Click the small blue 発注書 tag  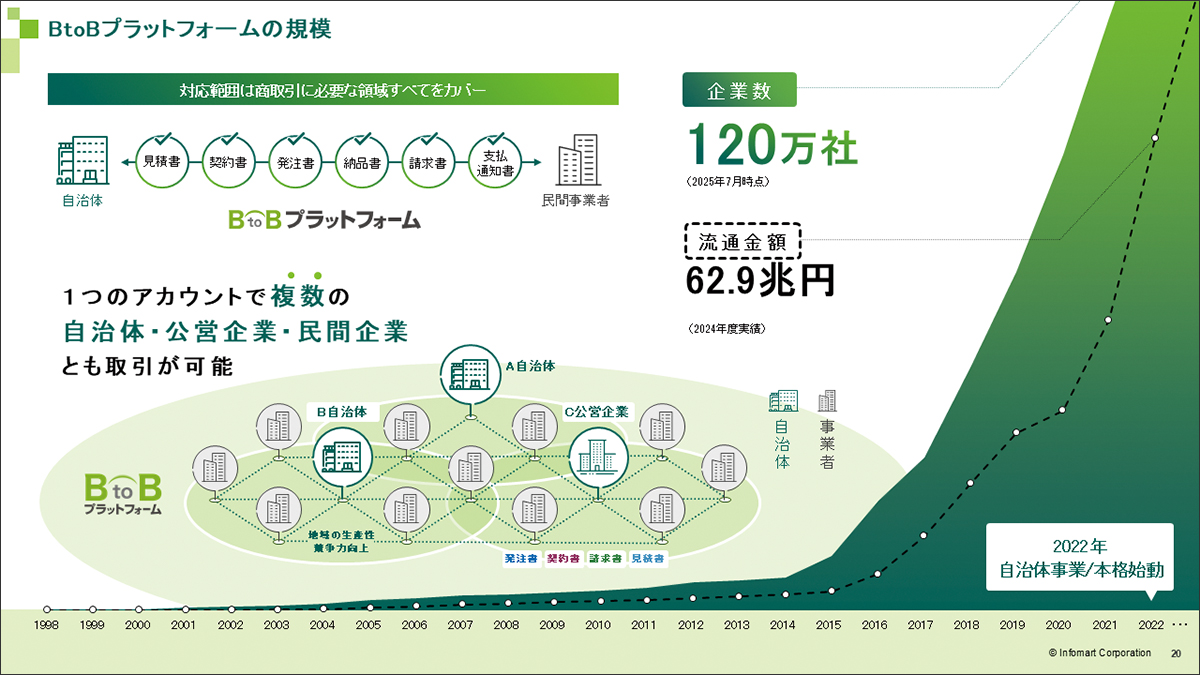(521, 558)
